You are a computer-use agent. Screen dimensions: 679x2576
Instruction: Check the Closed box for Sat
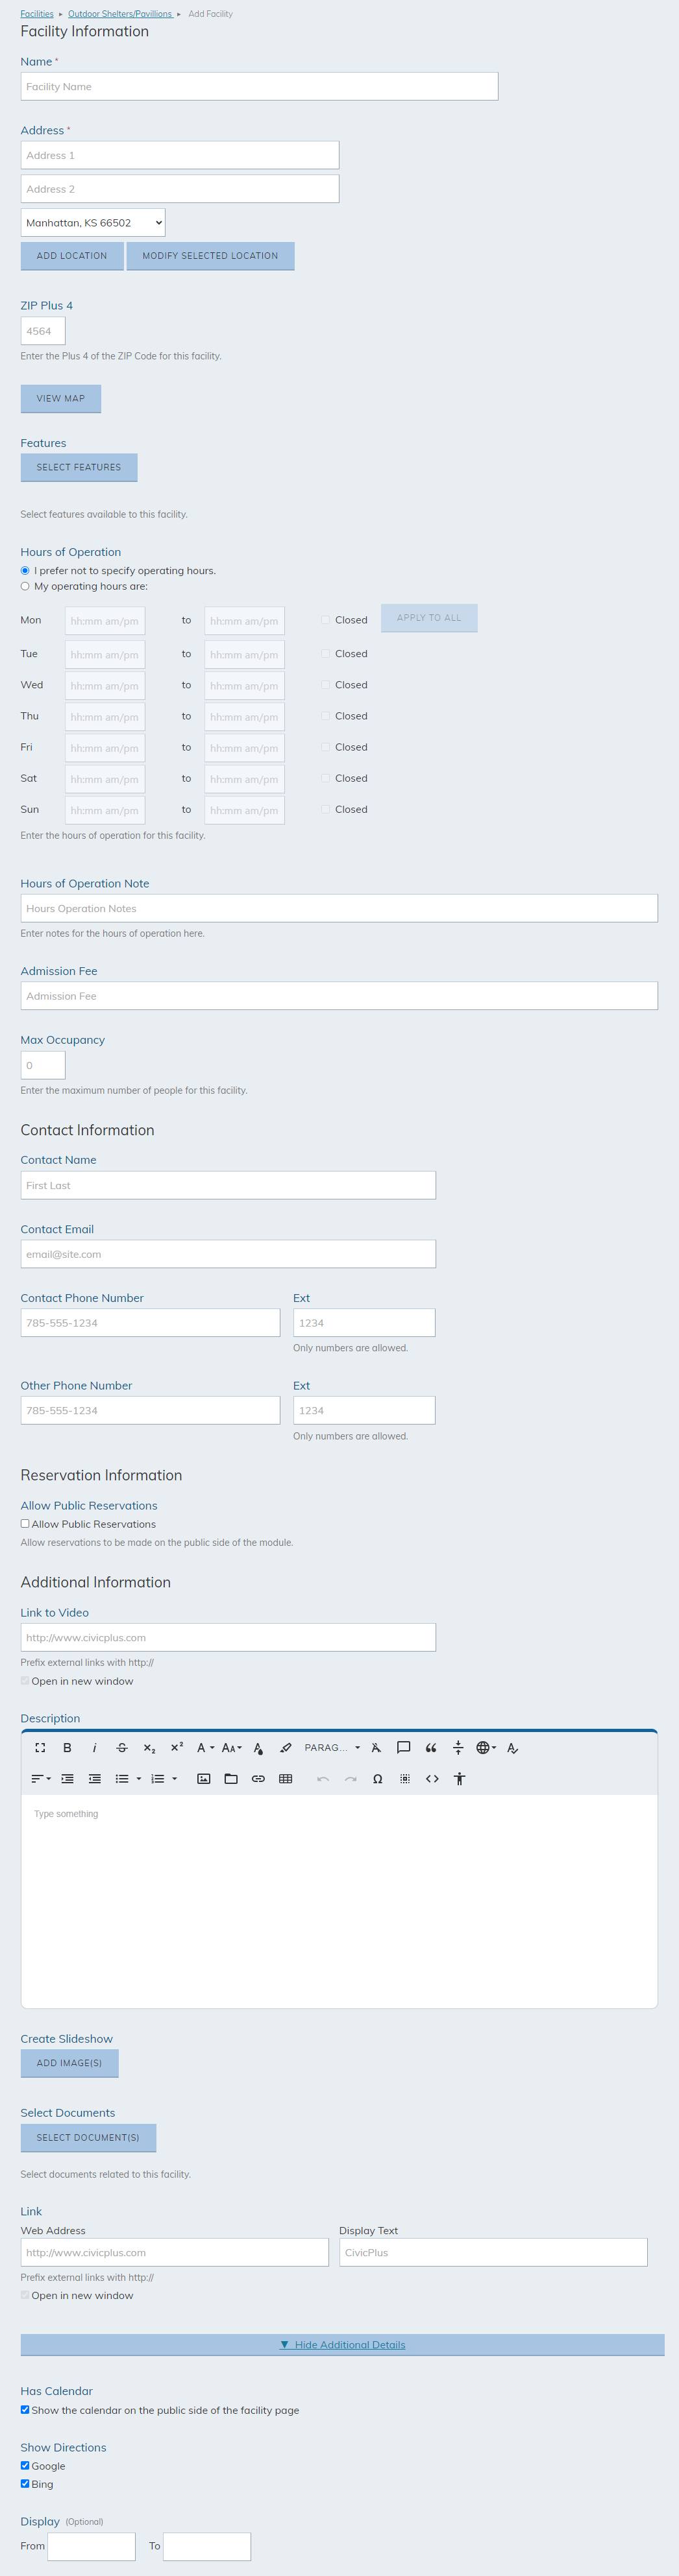coord(326,778)
